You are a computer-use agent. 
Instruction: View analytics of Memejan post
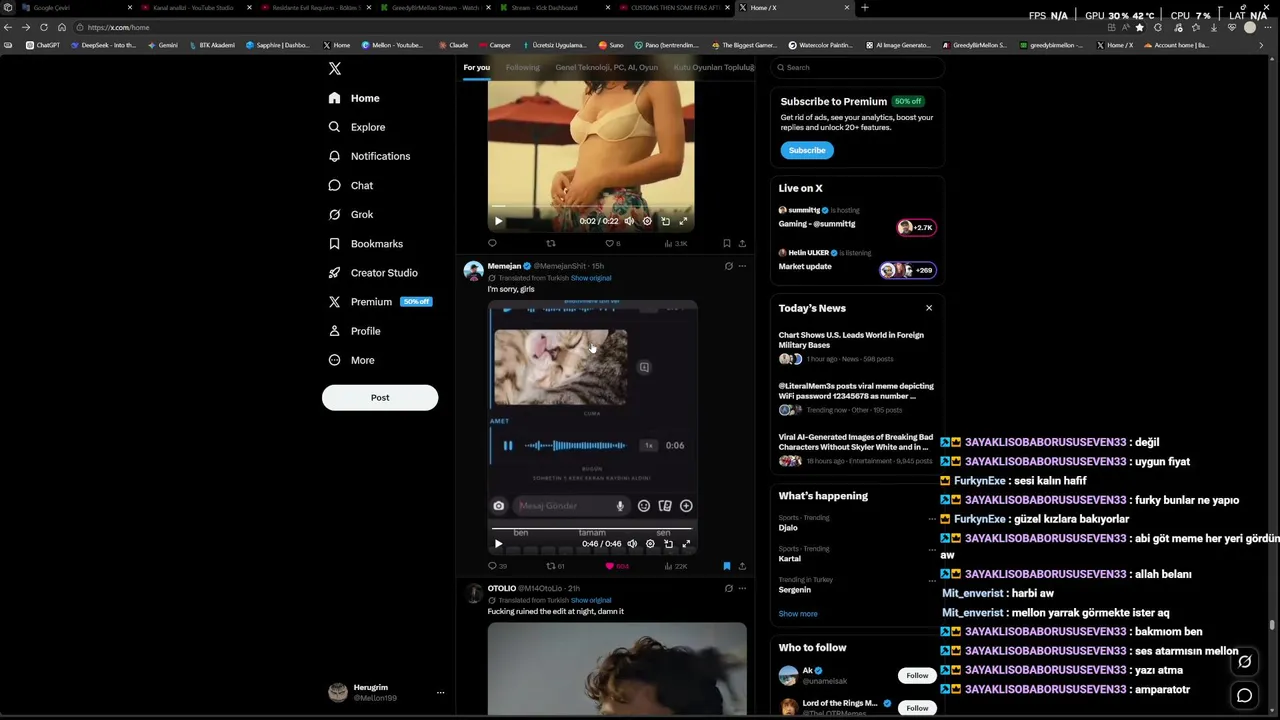click(x=677, y=566)
